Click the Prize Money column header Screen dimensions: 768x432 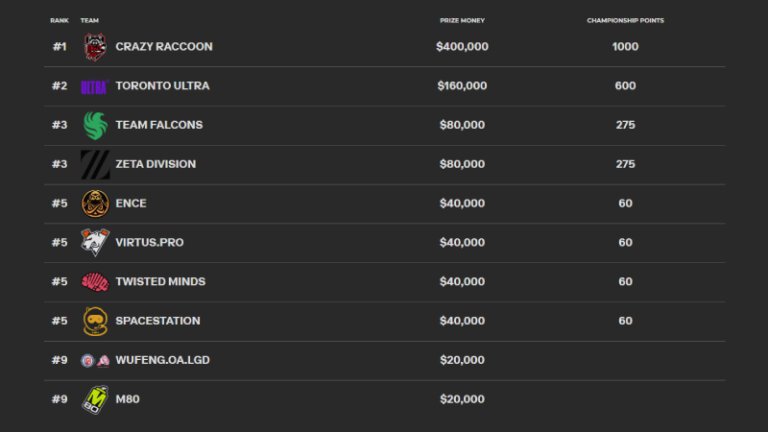[x=461, y=20]
